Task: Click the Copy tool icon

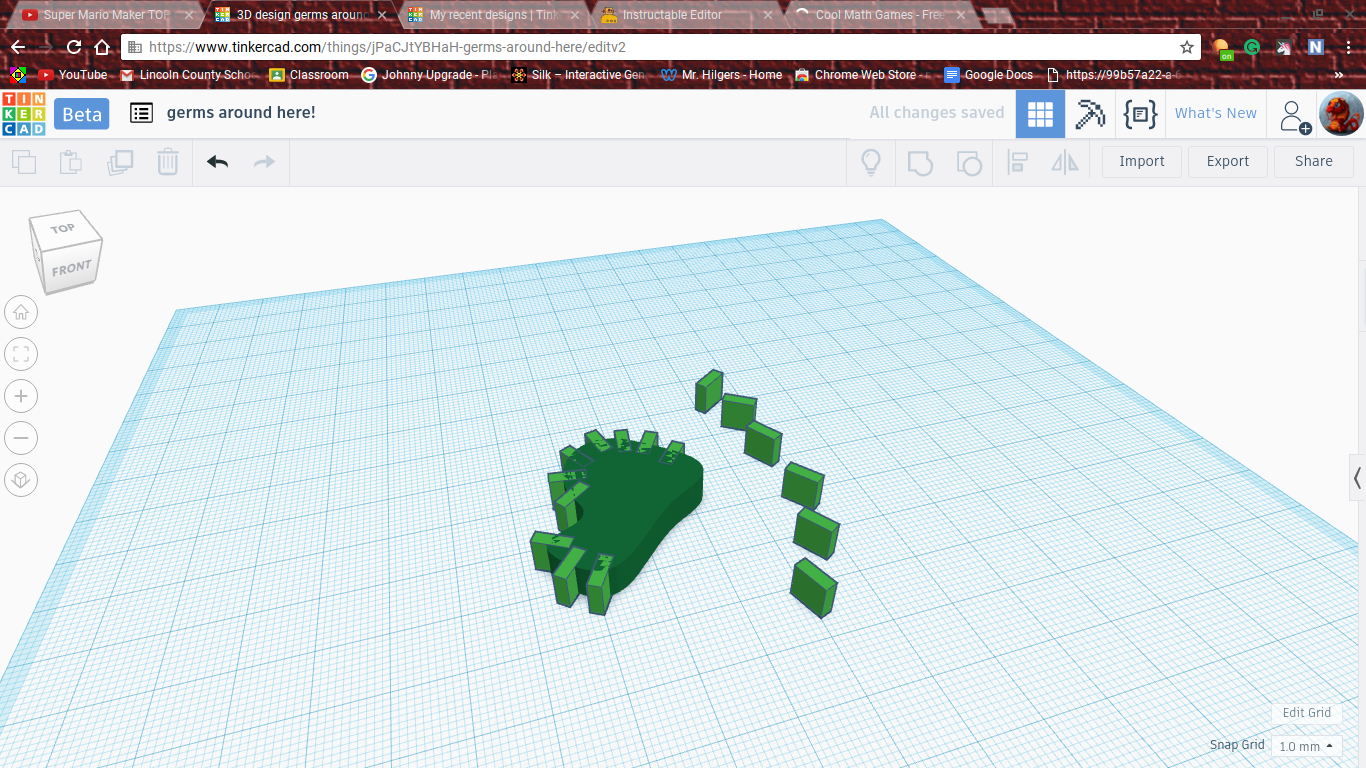Action: [x=24, y=162]
